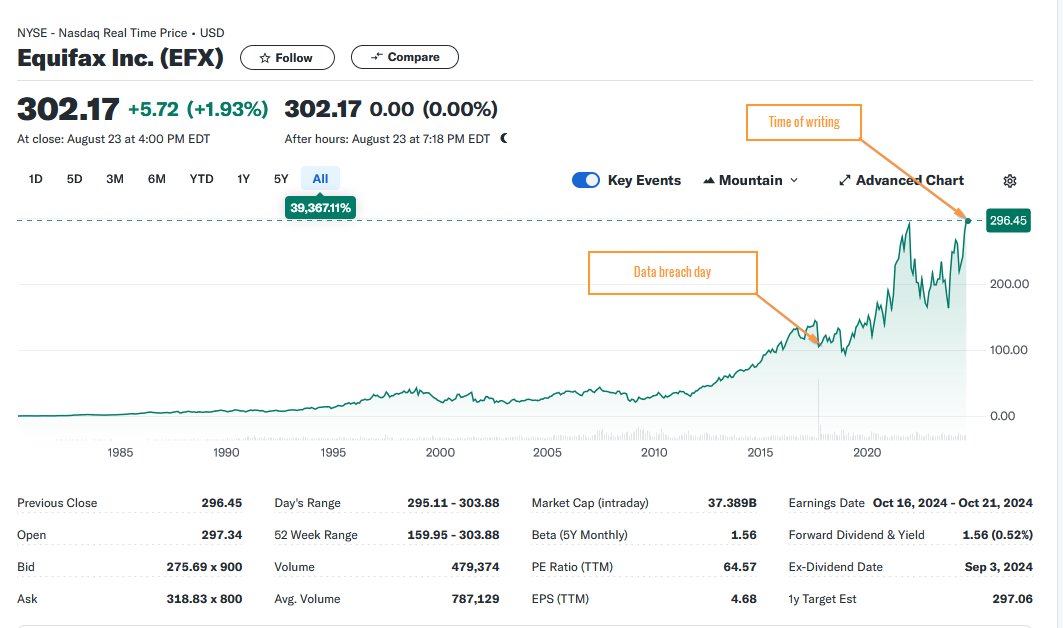Screen dimensions: 1063x628
Task: Open the Compare tool
Action: pos(404,57)
